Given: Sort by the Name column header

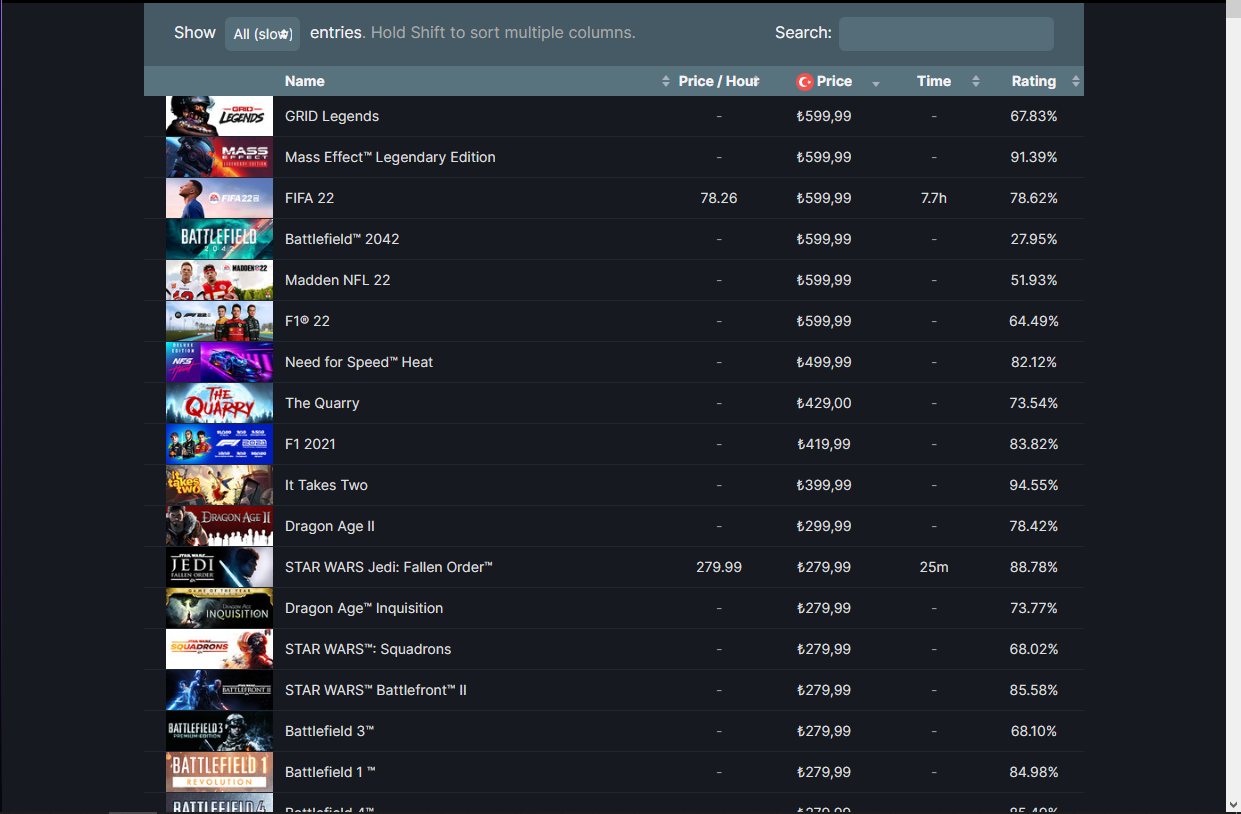Looking at the screenshot, I should [474, 81].
